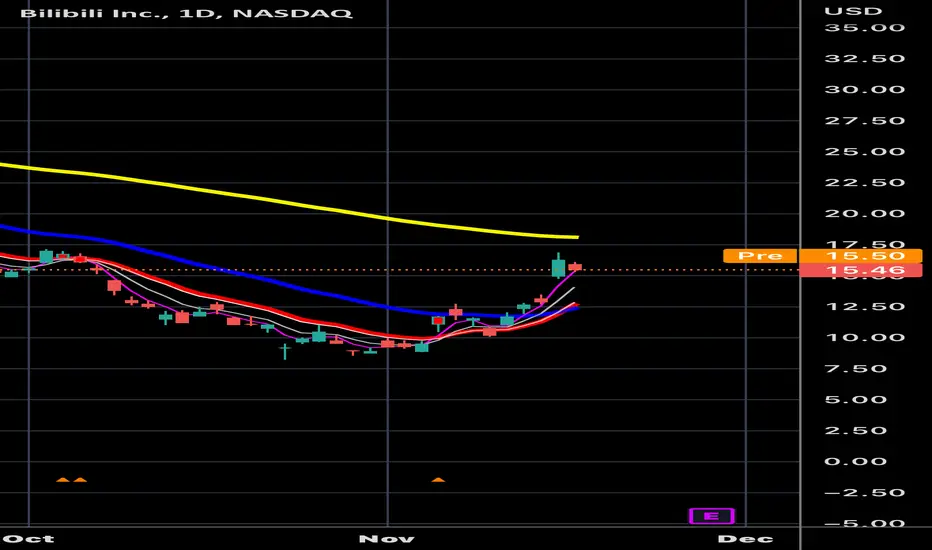The height and width of the screenshot is (550, 932).
Task: Click the 25.00 price axis label
Action: point(865,152)
